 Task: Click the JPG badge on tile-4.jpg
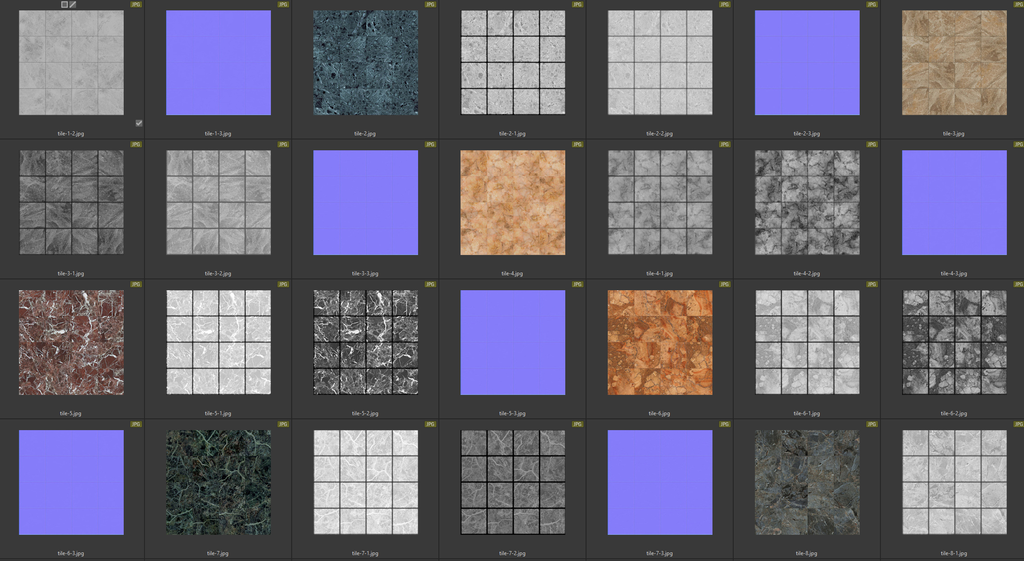(x=577, y=145)
